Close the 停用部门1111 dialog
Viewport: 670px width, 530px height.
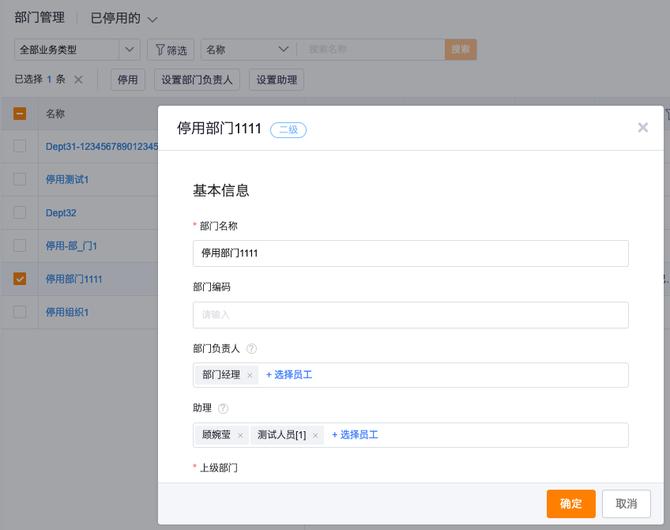643,127
